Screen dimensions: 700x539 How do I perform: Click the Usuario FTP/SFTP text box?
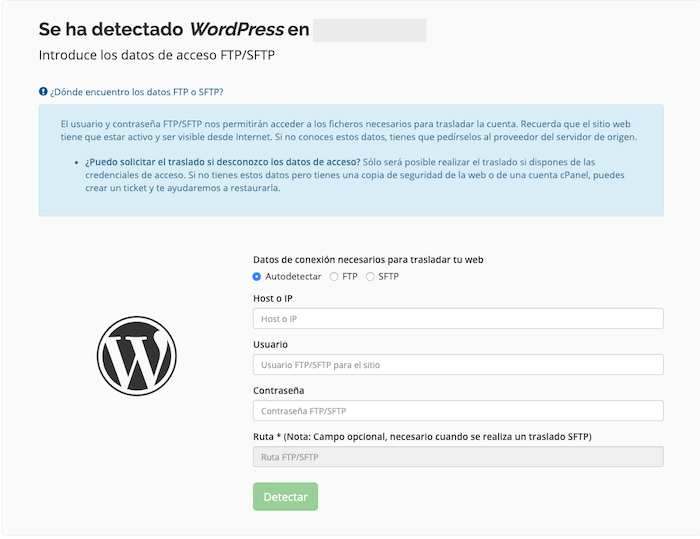point(458,365)
